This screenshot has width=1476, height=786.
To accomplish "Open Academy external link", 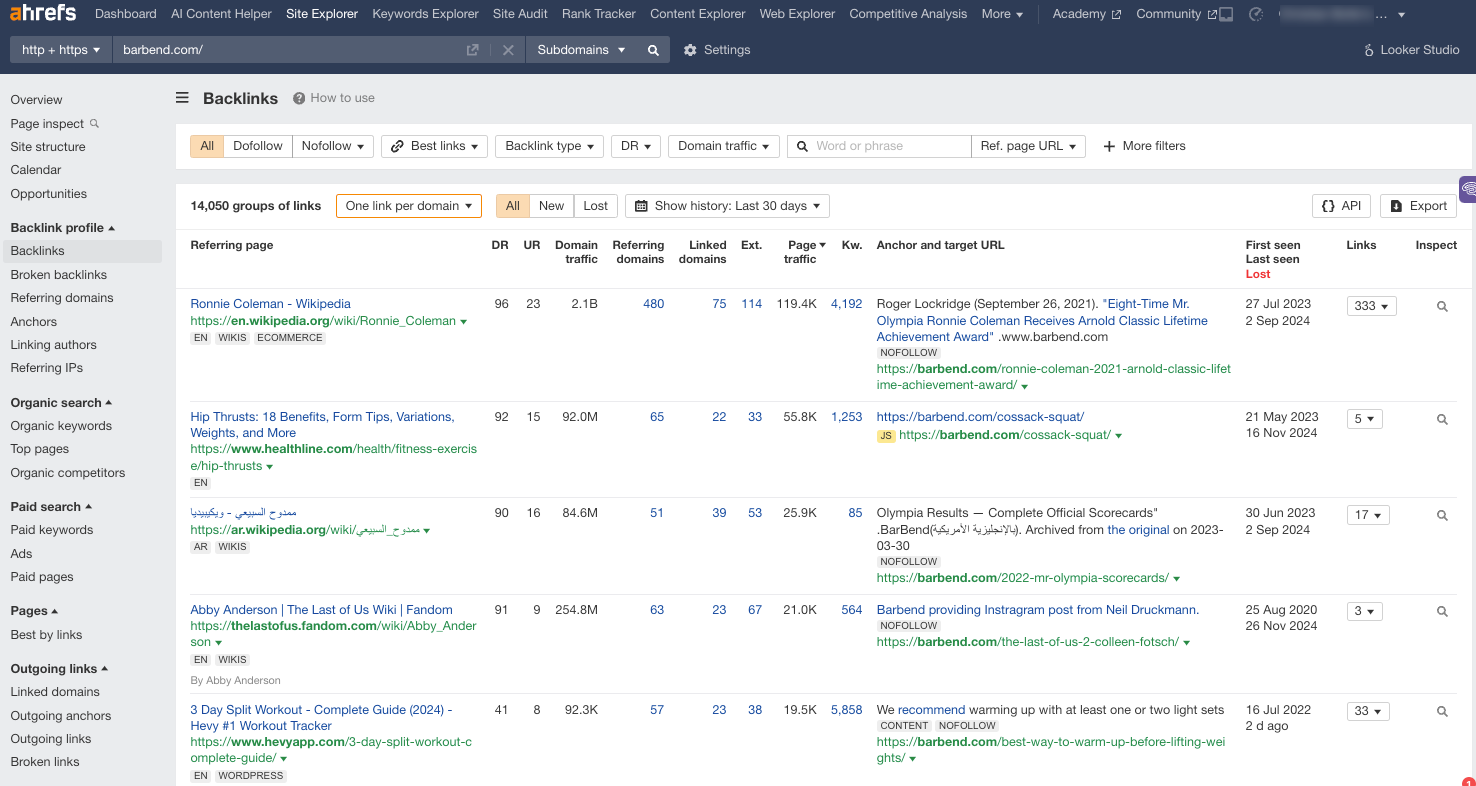I will [x=1087, y=14].
